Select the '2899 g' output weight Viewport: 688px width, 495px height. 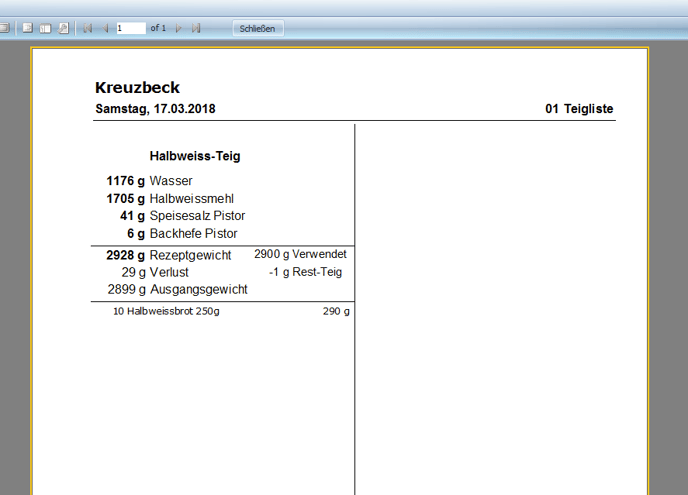tap(126, 290)
